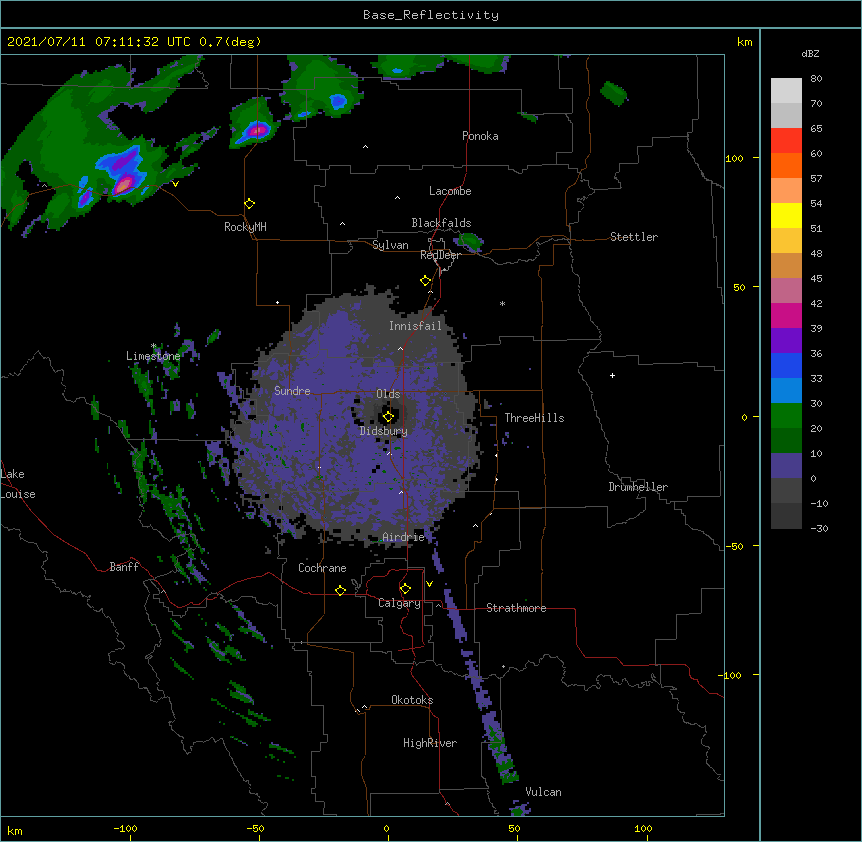This screenshot has height=842, width=862.
Task: Click the asterisk marker above Limestone label
Action: click(154, 346)
